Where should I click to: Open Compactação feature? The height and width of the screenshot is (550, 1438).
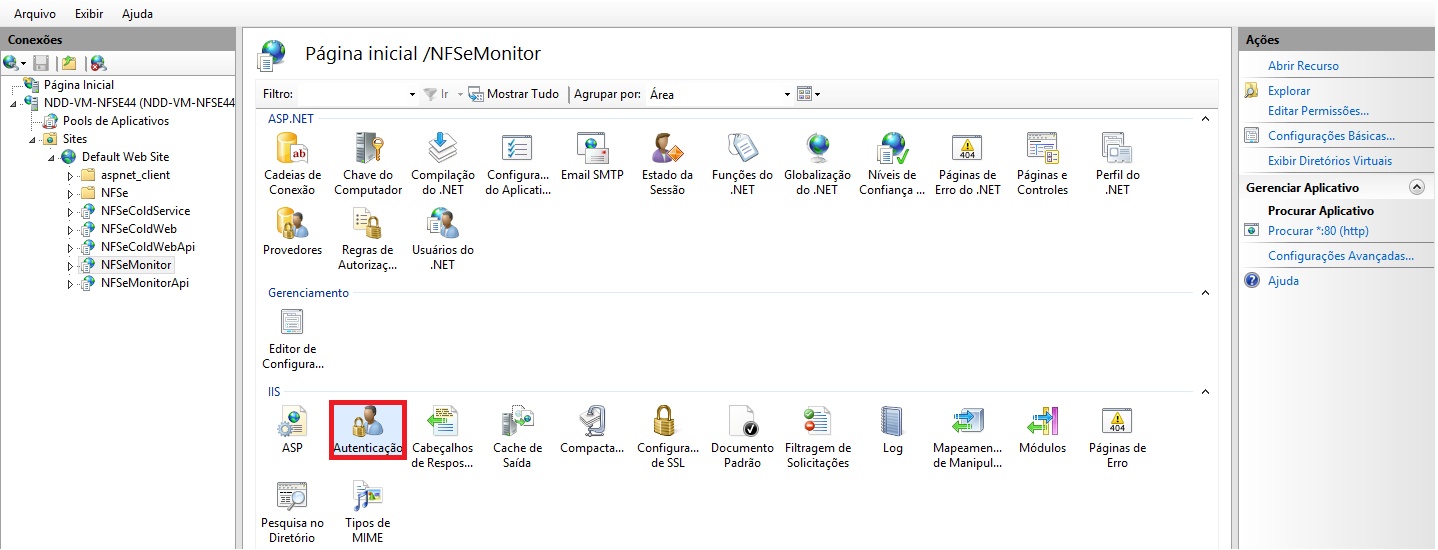[592, 430]
